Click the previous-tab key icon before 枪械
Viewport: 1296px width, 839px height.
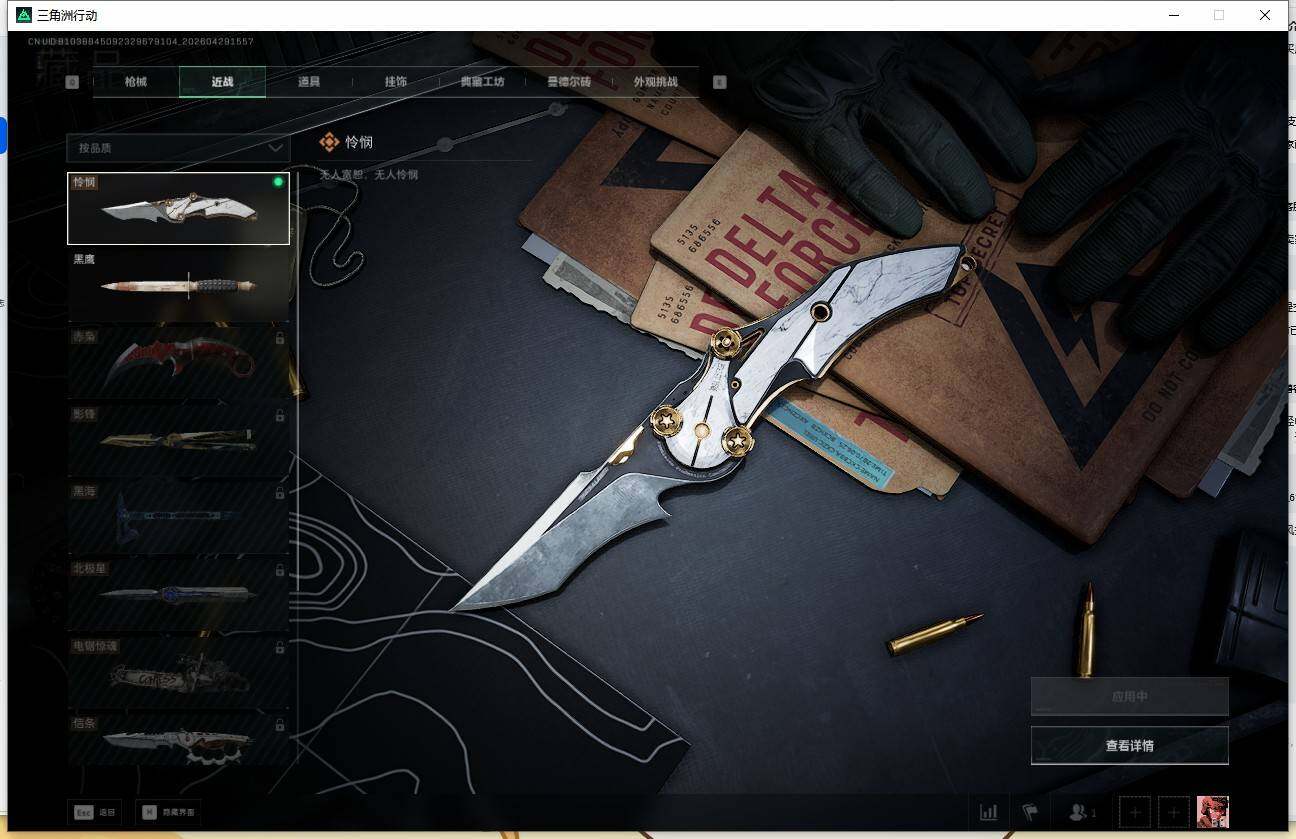72,82
